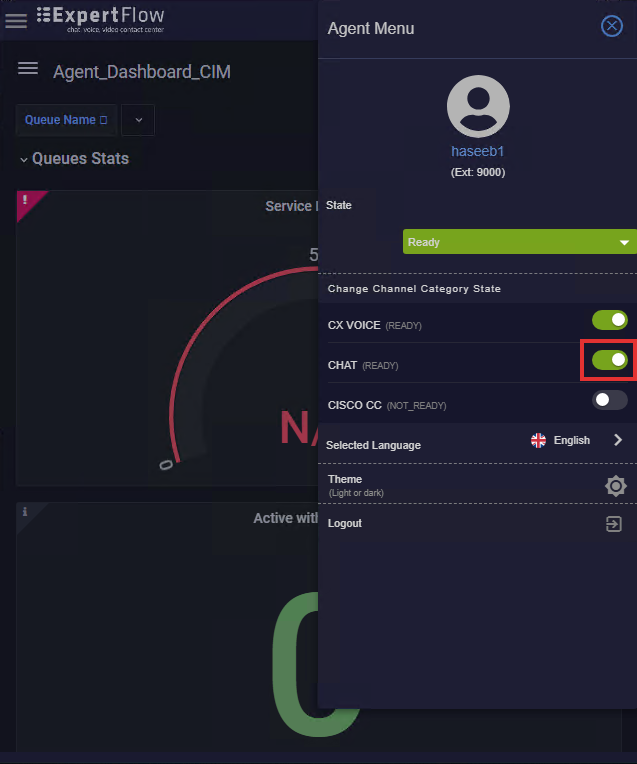The width and height of the screenshot is (637, 764).
Task: Enable the CISCO CC channel toggle
Action: [x=609, y=400]
